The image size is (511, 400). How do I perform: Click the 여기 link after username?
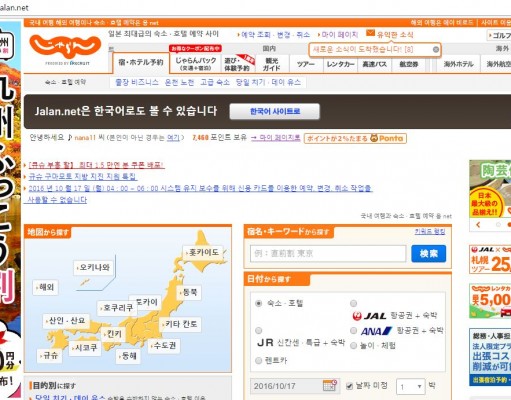173,137
